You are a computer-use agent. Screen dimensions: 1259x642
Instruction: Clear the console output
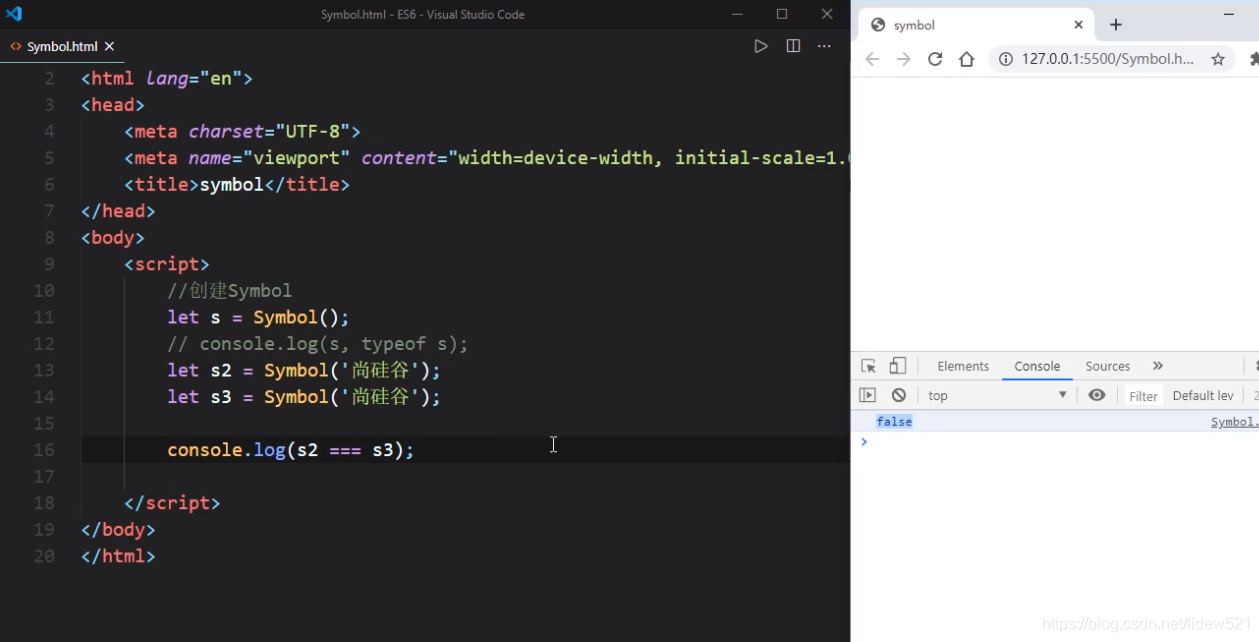899,395
